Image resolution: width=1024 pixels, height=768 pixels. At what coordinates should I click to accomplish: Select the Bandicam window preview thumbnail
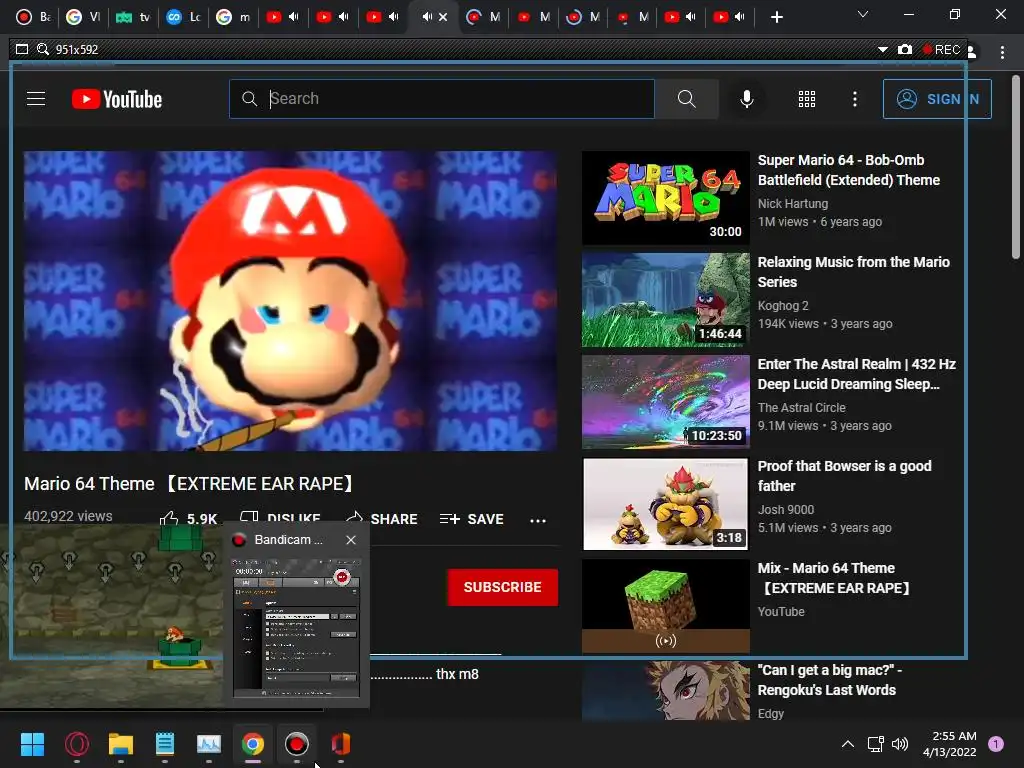[x=296, y=628]
